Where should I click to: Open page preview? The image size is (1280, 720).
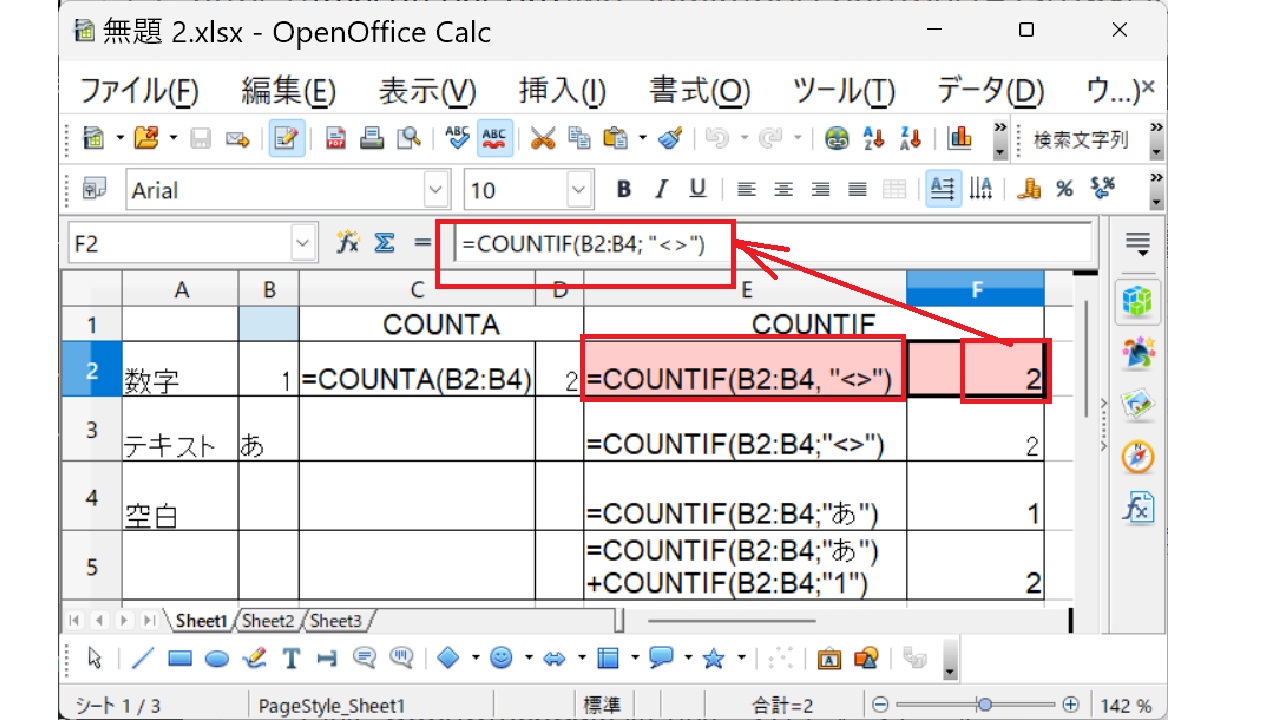[408, 138]
